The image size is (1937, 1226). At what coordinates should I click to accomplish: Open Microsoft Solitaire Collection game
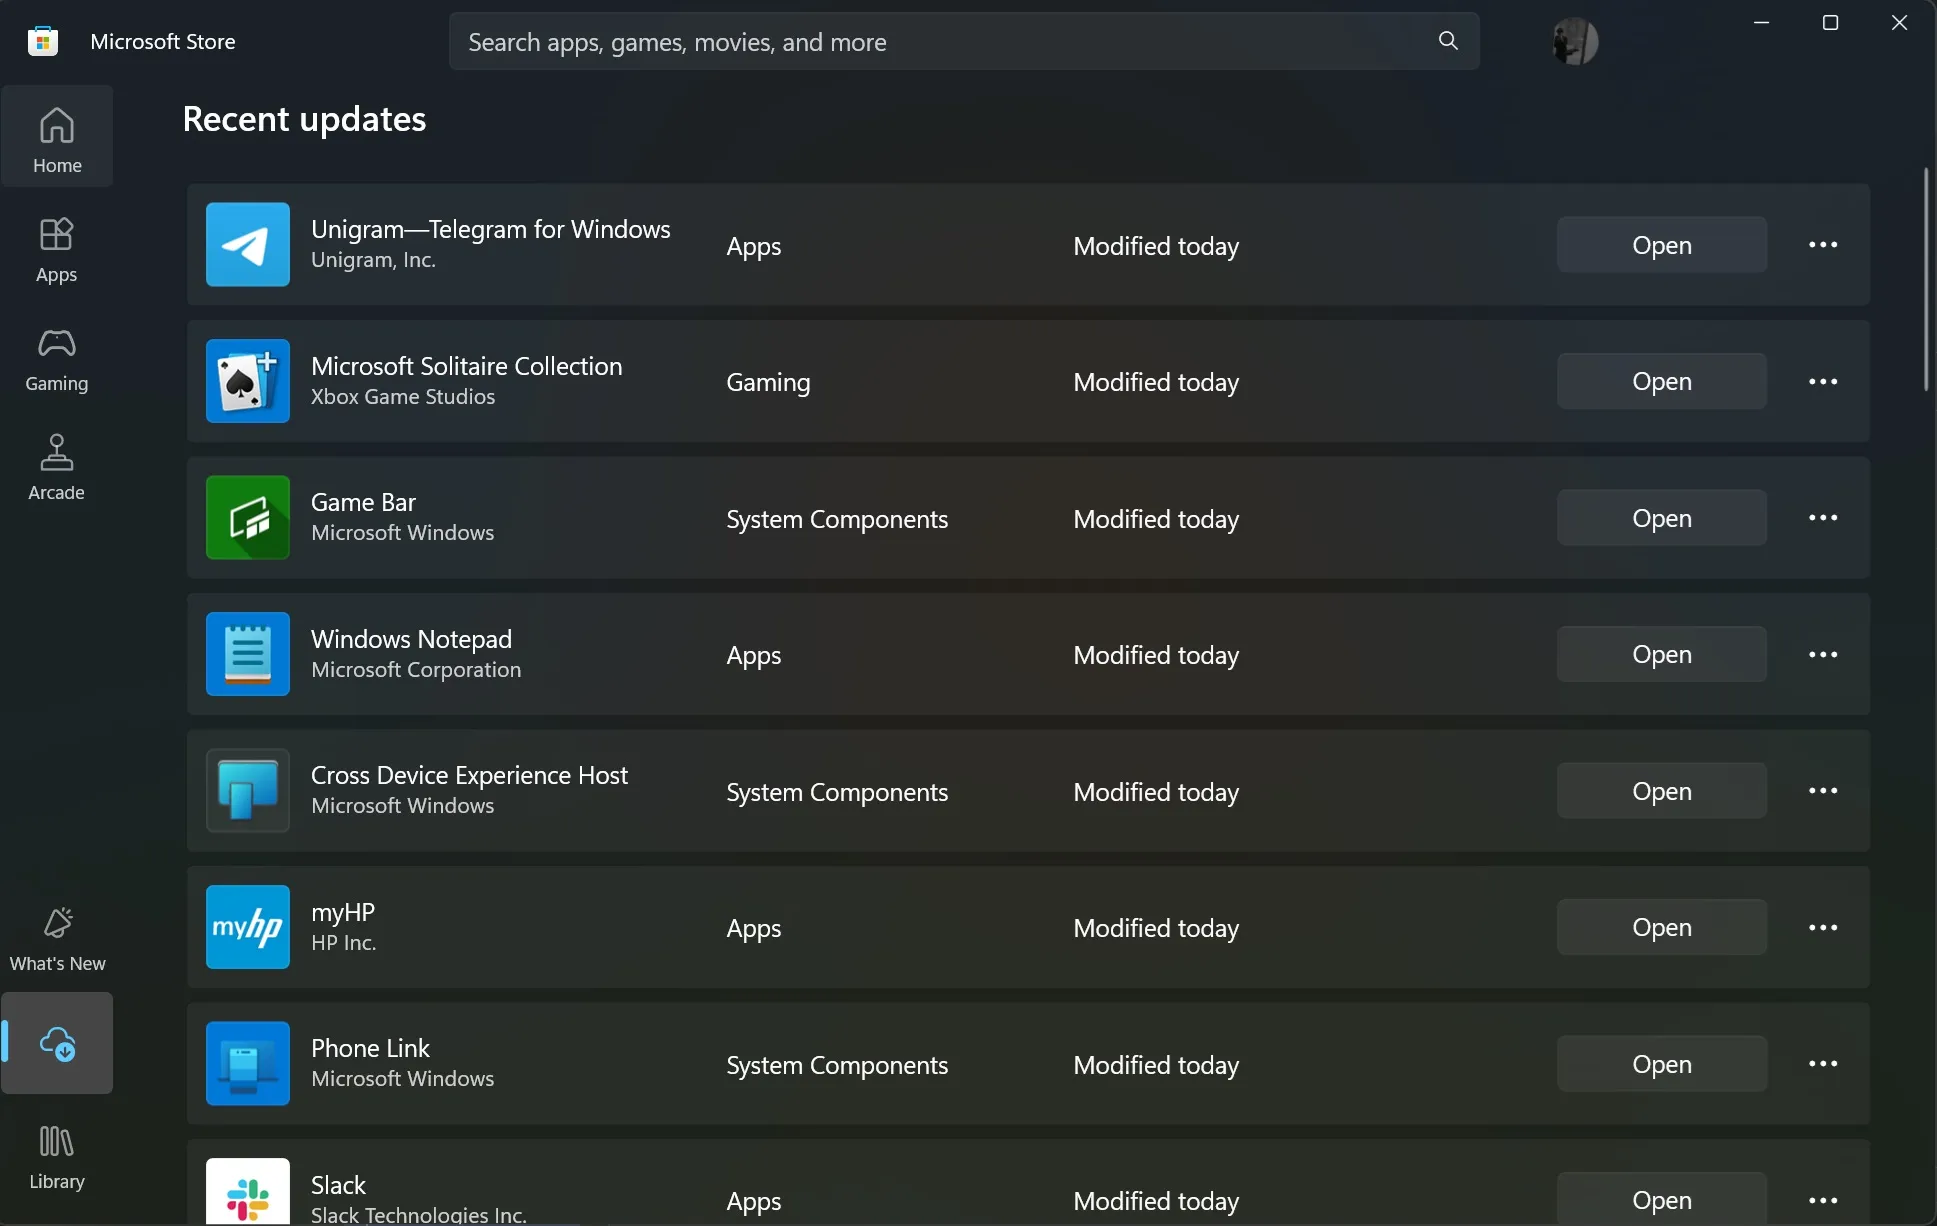coord(1662,380)
